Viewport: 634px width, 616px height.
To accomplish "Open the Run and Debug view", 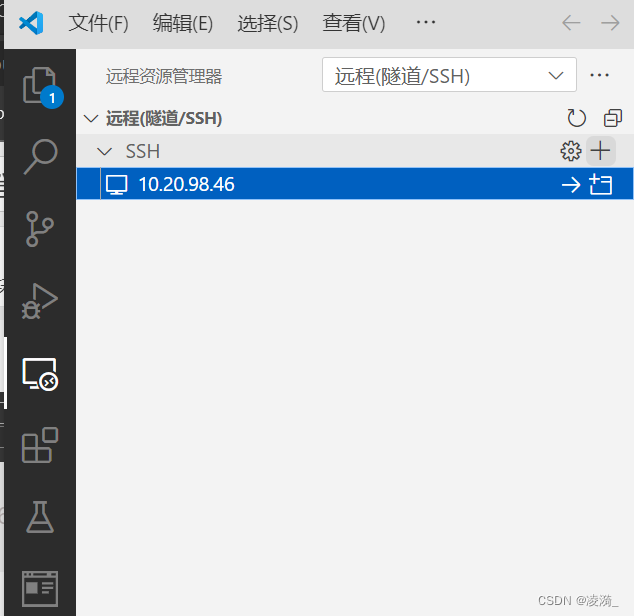I will point(40,301).
